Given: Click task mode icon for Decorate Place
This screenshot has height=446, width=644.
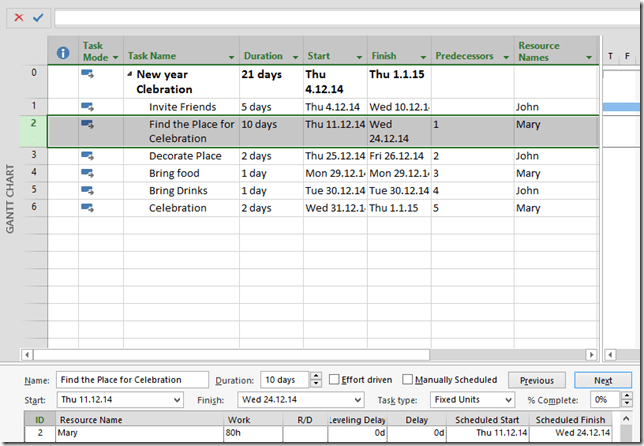Looking at the screenshot, I should 87,155.
